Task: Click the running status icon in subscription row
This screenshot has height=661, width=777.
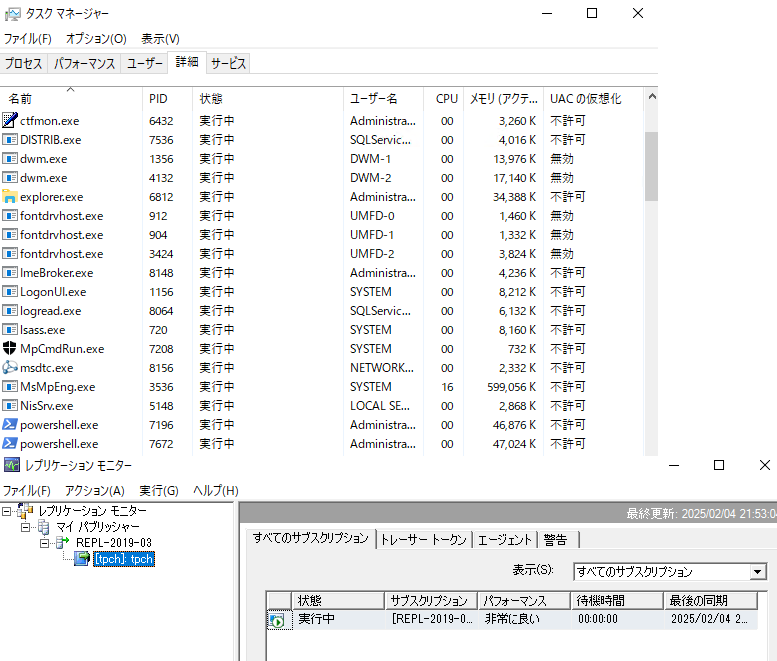Action: 278,620
